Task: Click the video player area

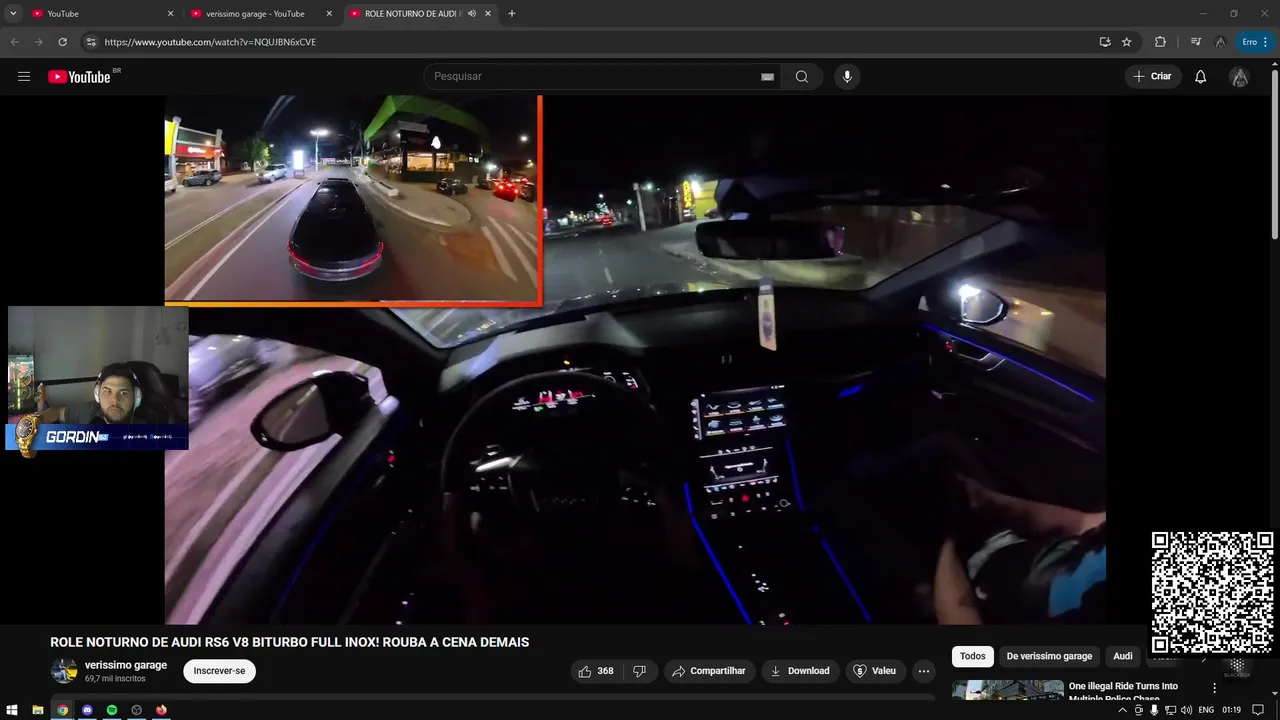Action: point(635,360)
